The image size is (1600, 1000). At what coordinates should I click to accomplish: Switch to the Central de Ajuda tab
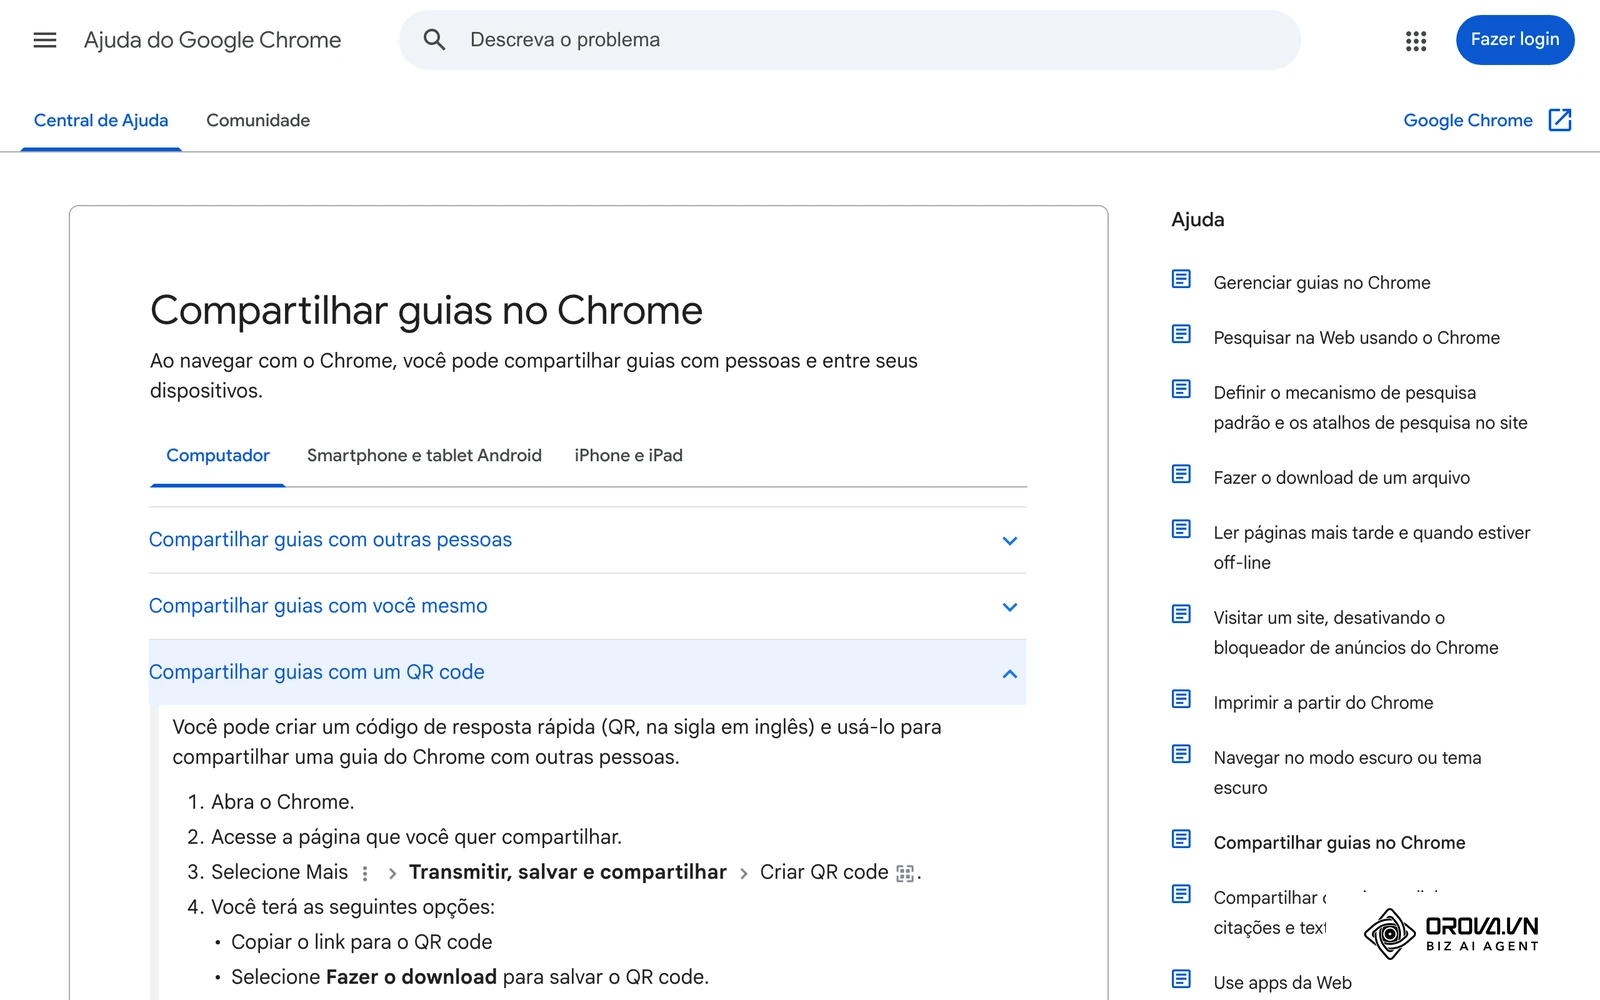[101, 121]
